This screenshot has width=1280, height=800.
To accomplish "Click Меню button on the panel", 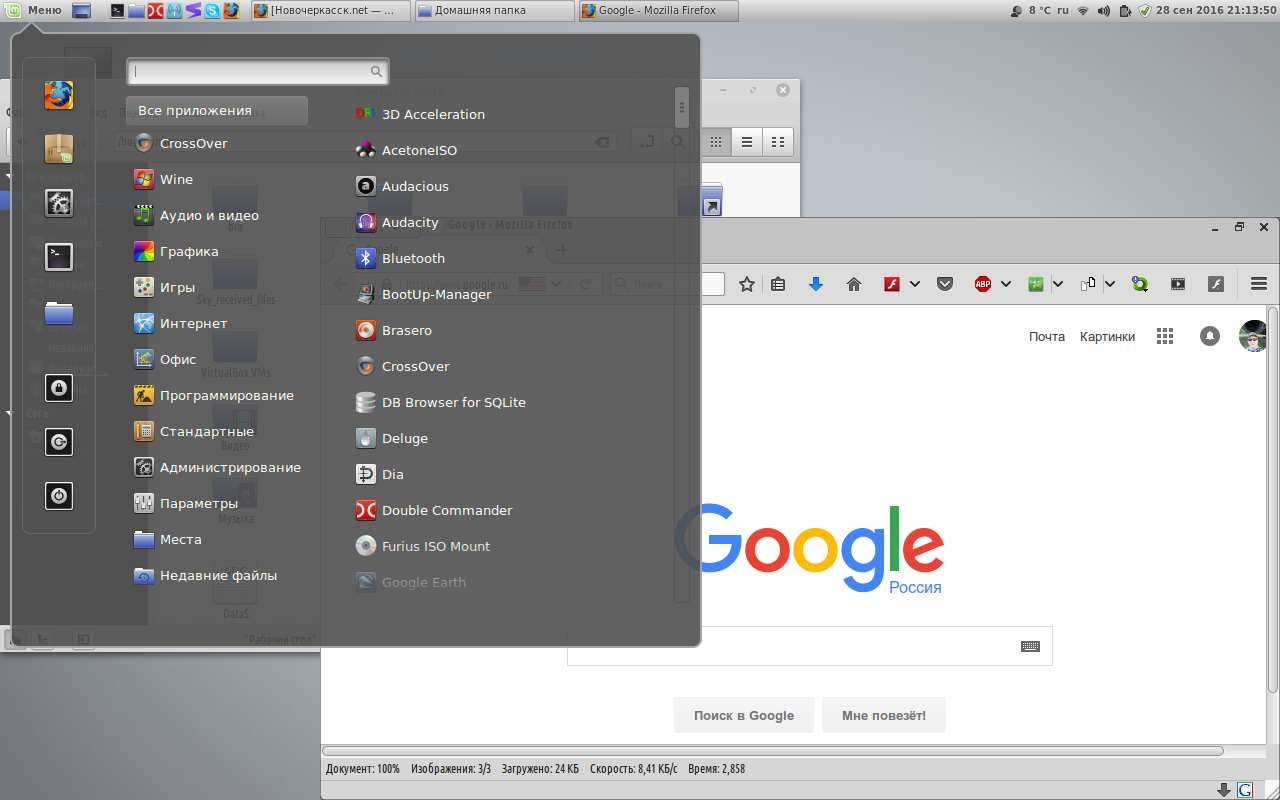I will coord(35,10).
